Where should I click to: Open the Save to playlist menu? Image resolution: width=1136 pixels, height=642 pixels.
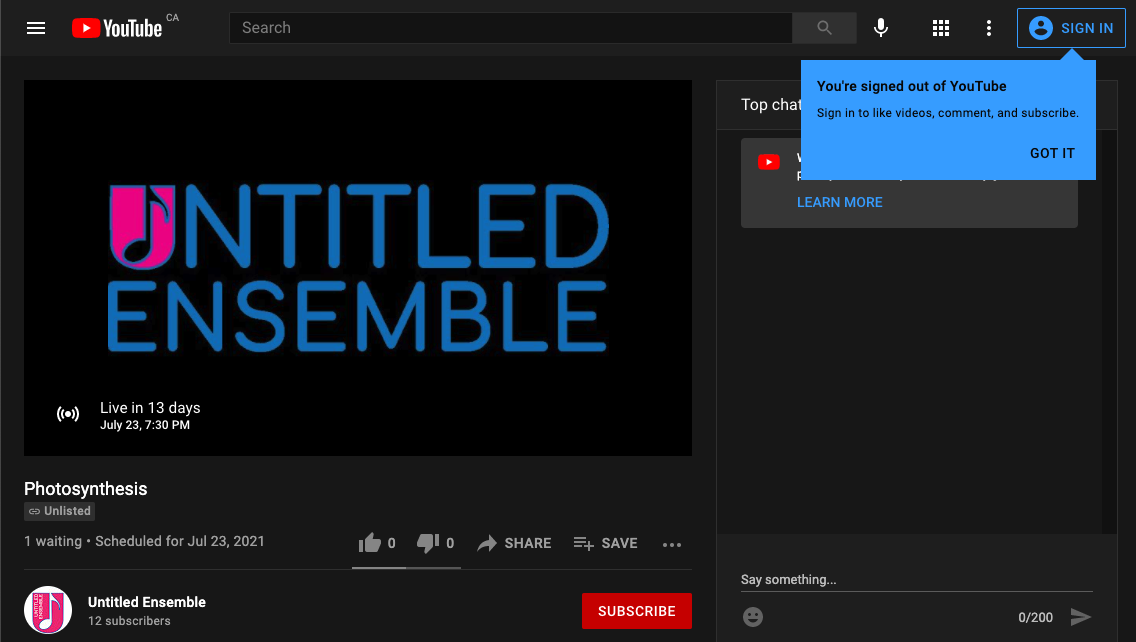tap(605, 543)
